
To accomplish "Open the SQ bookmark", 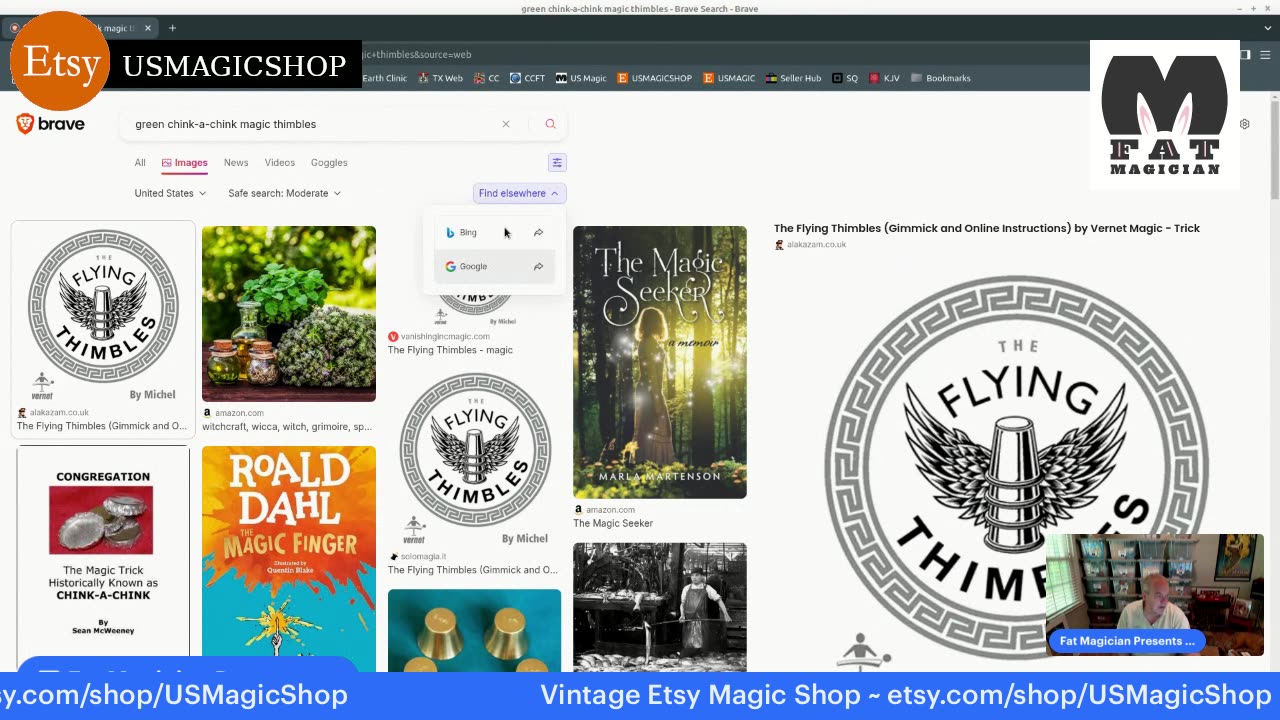I will tap(845, 78).
